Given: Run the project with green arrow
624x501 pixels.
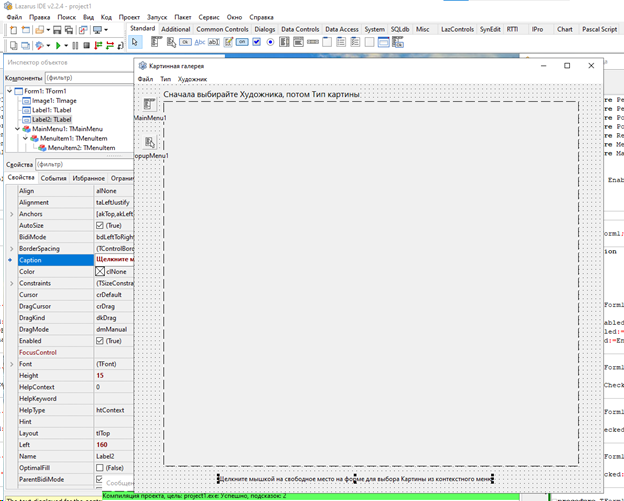Looking at the screenshot, I should coord(58,45).
